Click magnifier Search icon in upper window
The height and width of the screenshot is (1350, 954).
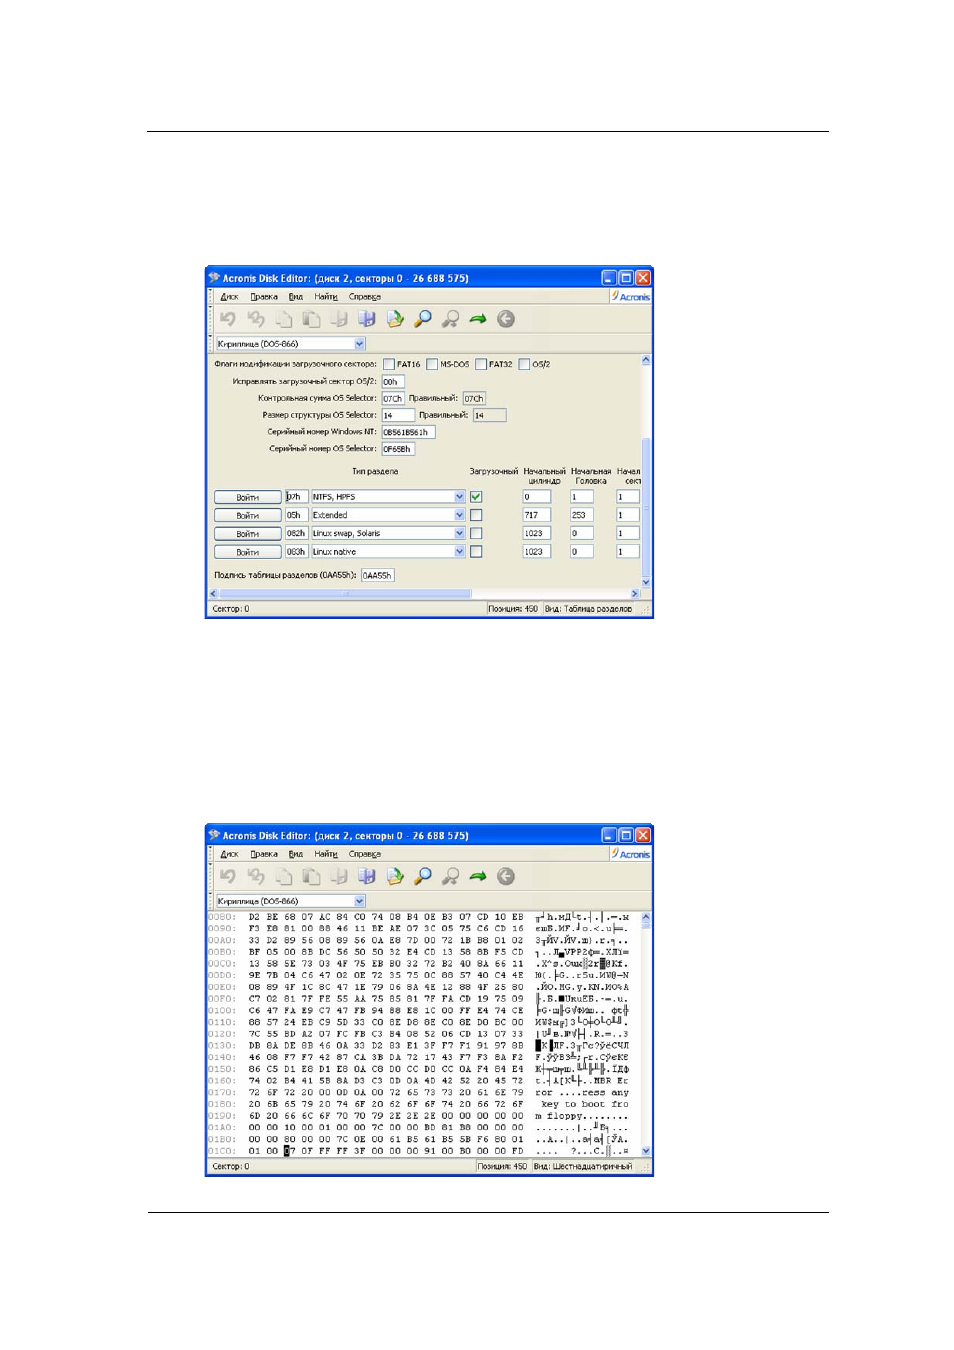tap(423, 319)
